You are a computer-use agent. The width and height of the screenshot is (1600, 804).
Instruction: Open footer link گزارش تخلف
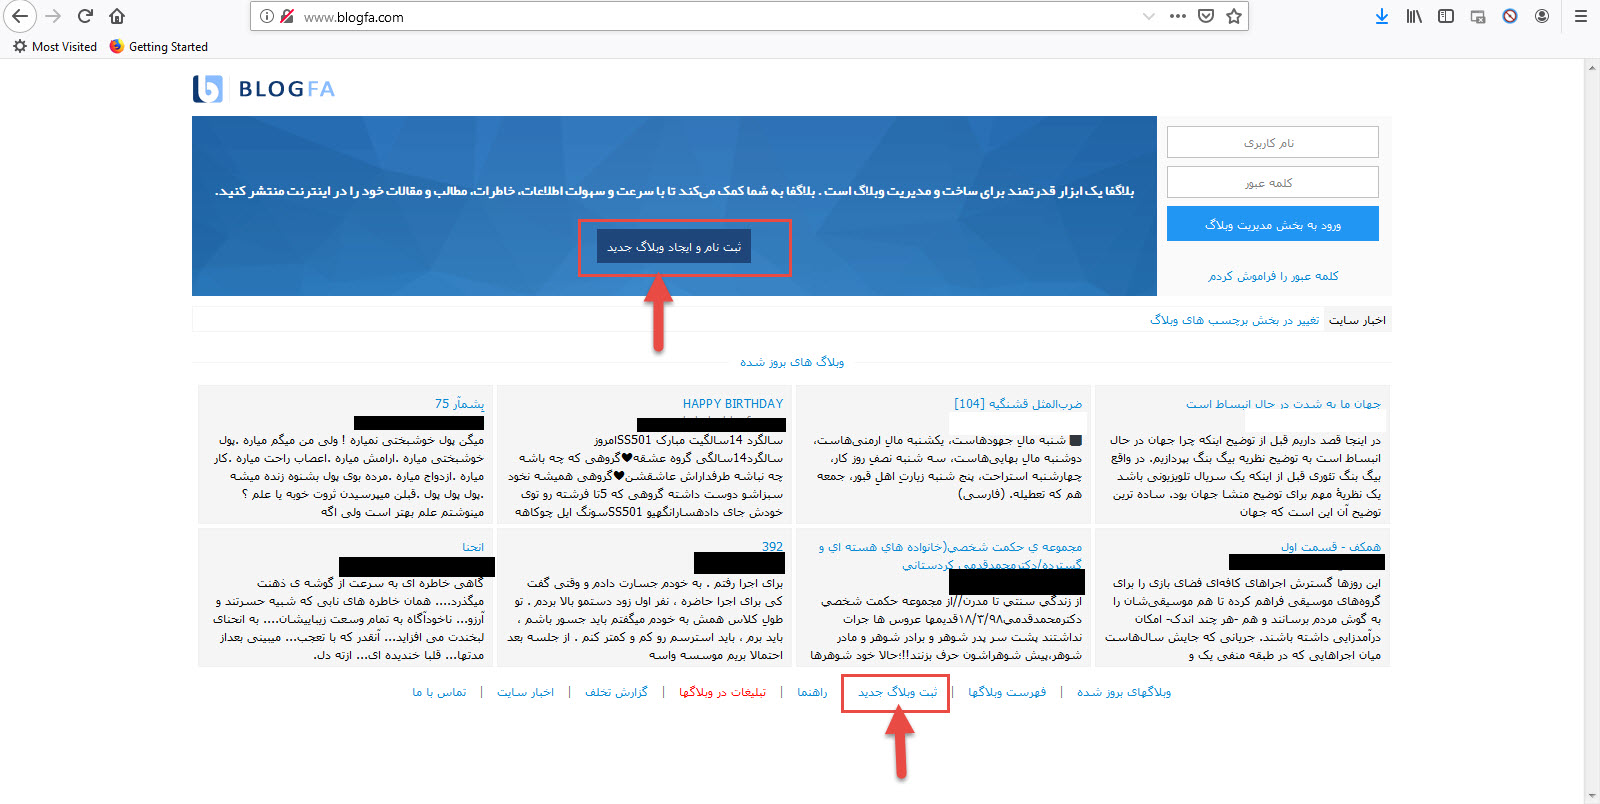pyautogui.click(x=616, y=692)
